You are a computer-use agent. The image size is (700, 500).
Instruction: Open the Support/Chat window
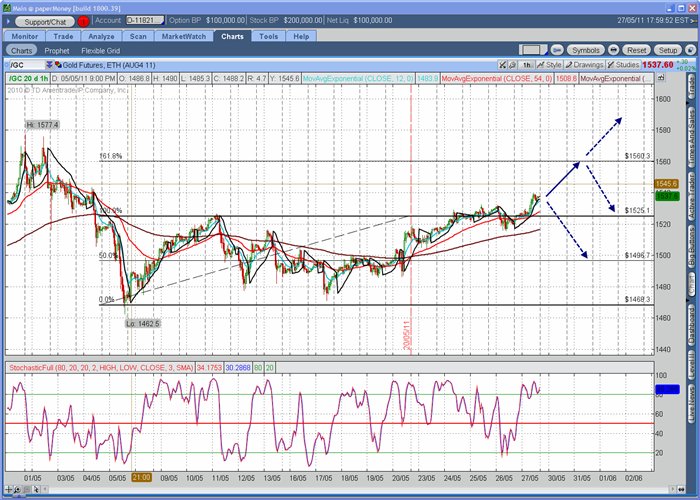pos(45,21)
